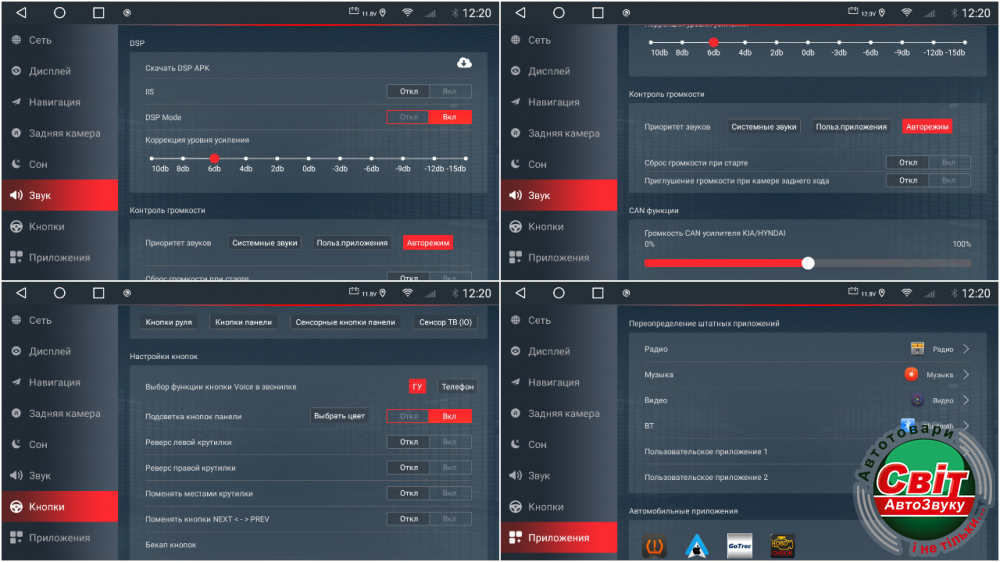Toggle the DSP Mode switch
The height and width of the screenshot is (562, 1000).
428,117
